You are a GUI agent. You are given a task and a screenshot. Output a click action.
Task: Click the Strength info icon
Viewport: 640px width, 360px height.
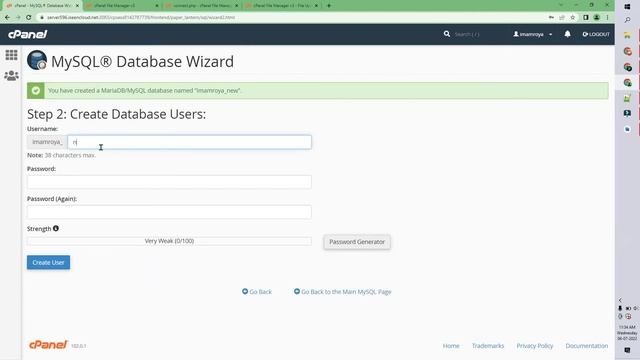point(56,229)
